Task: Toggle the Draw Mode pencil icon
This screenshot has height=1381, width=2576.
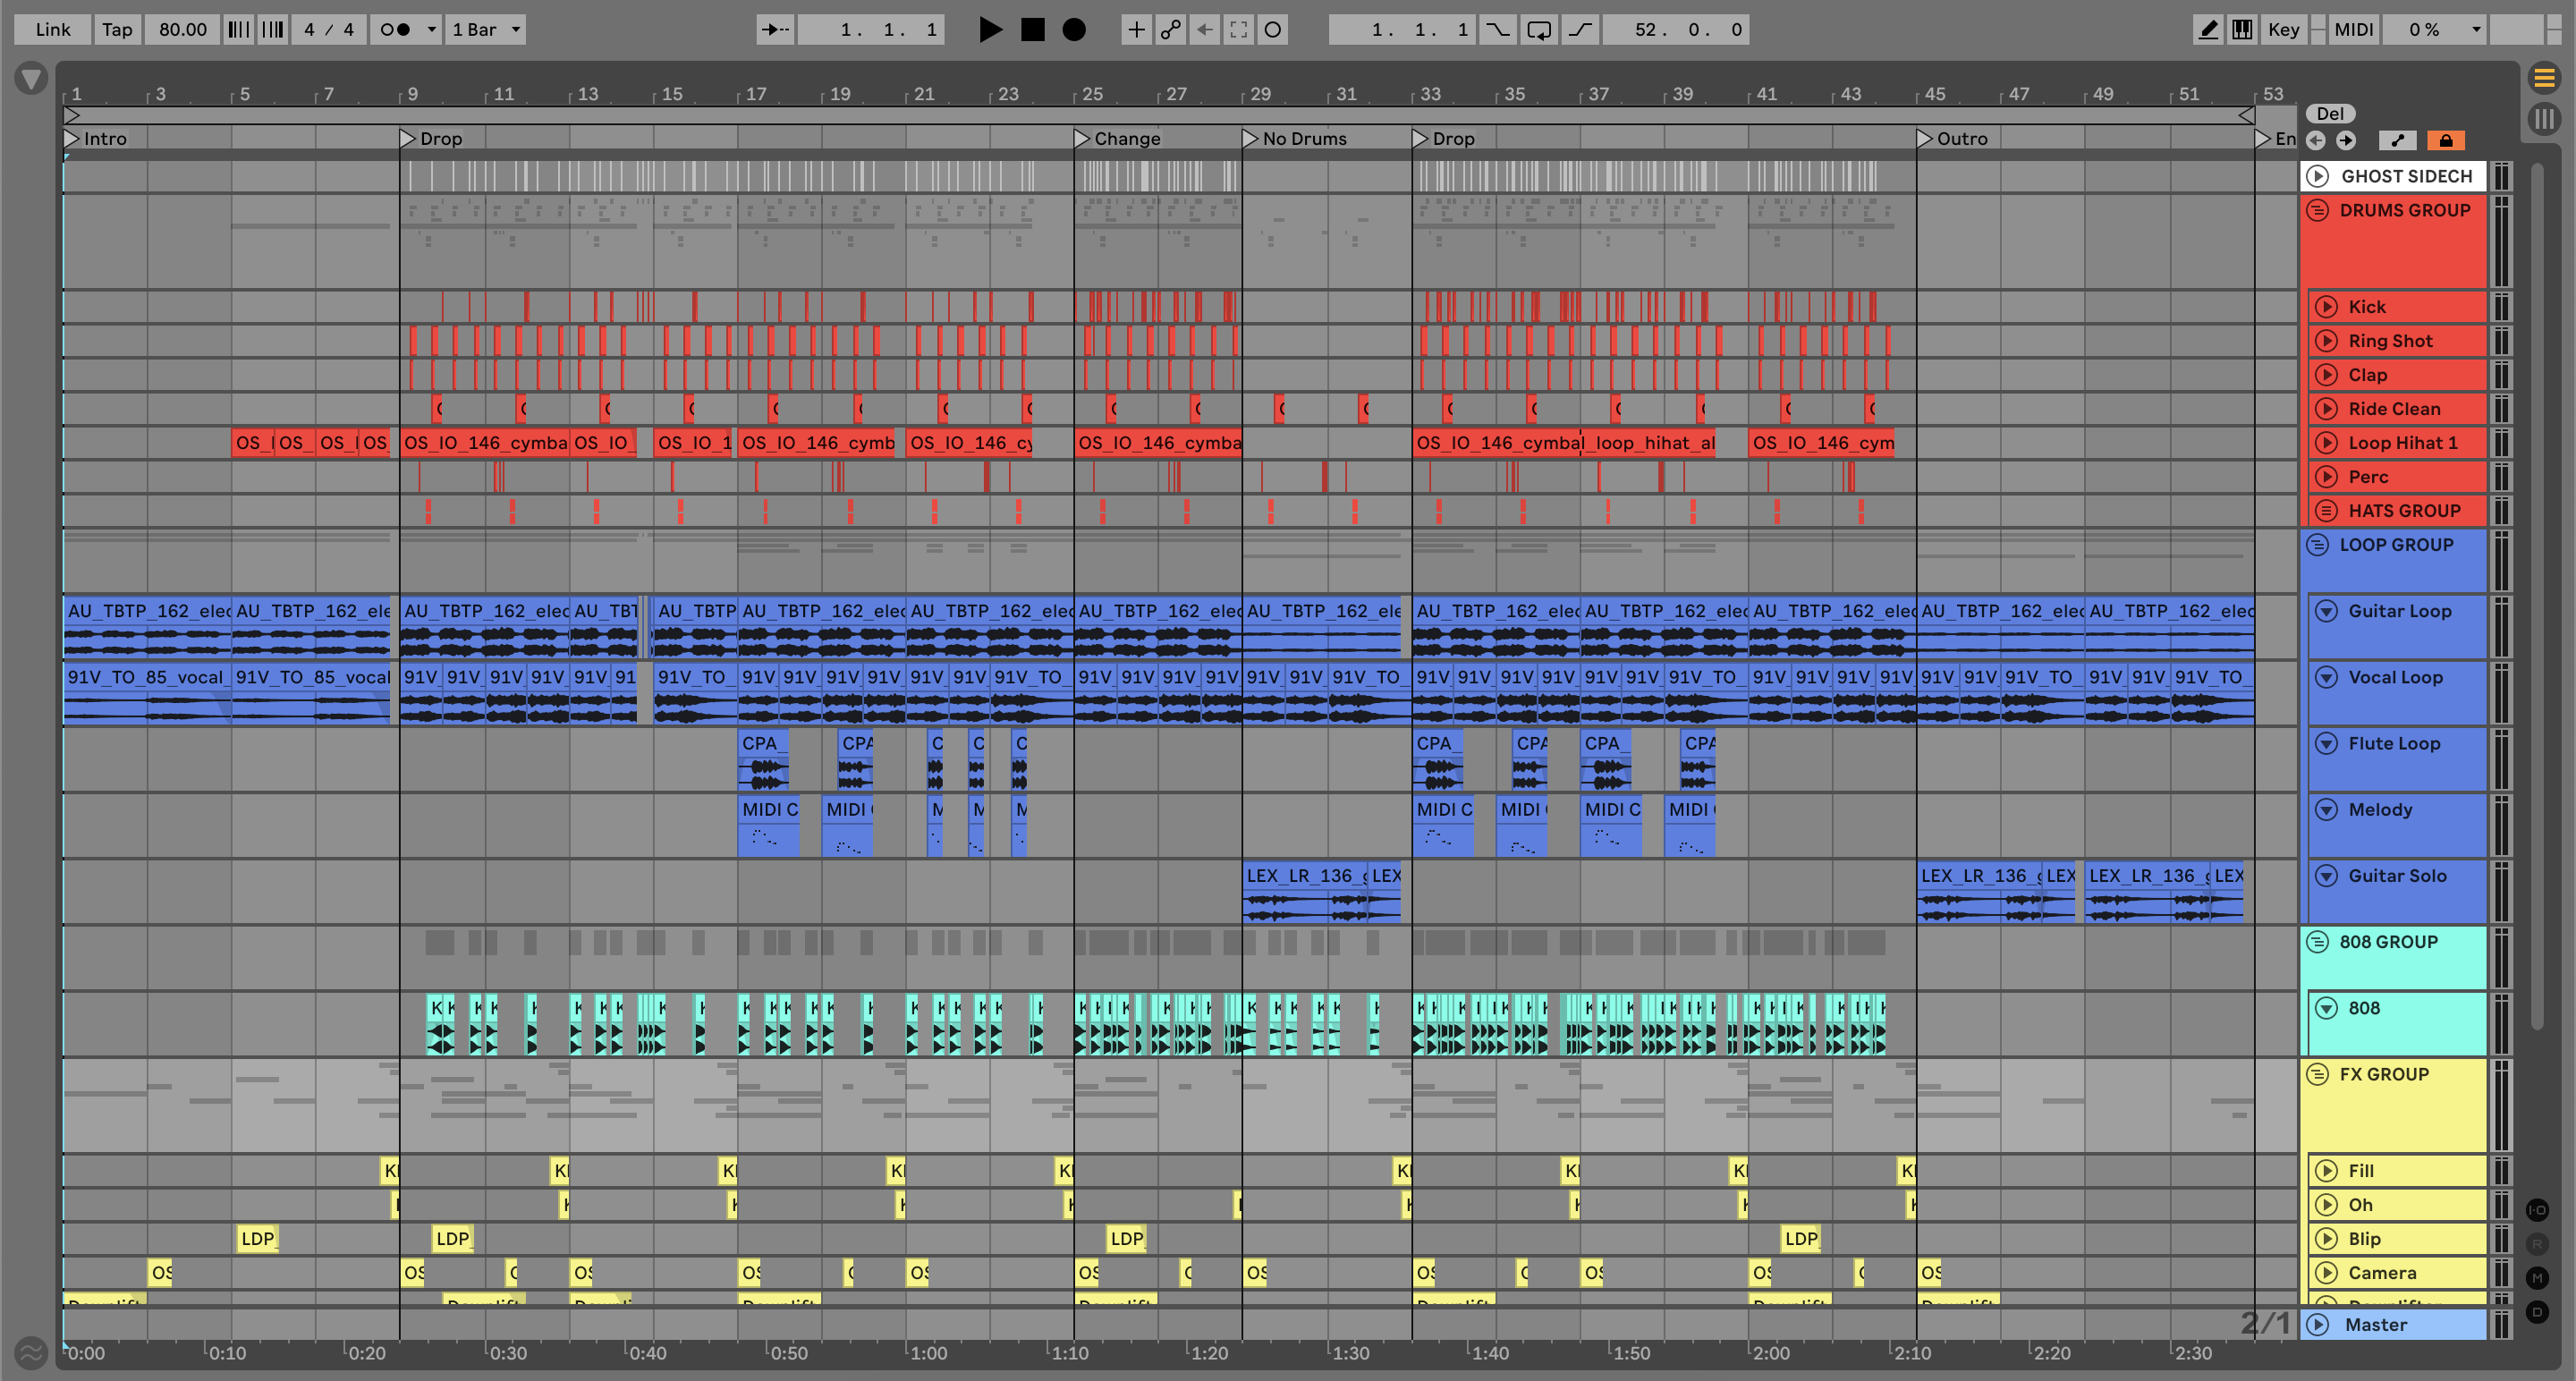Action: [x=2207, y=30]
